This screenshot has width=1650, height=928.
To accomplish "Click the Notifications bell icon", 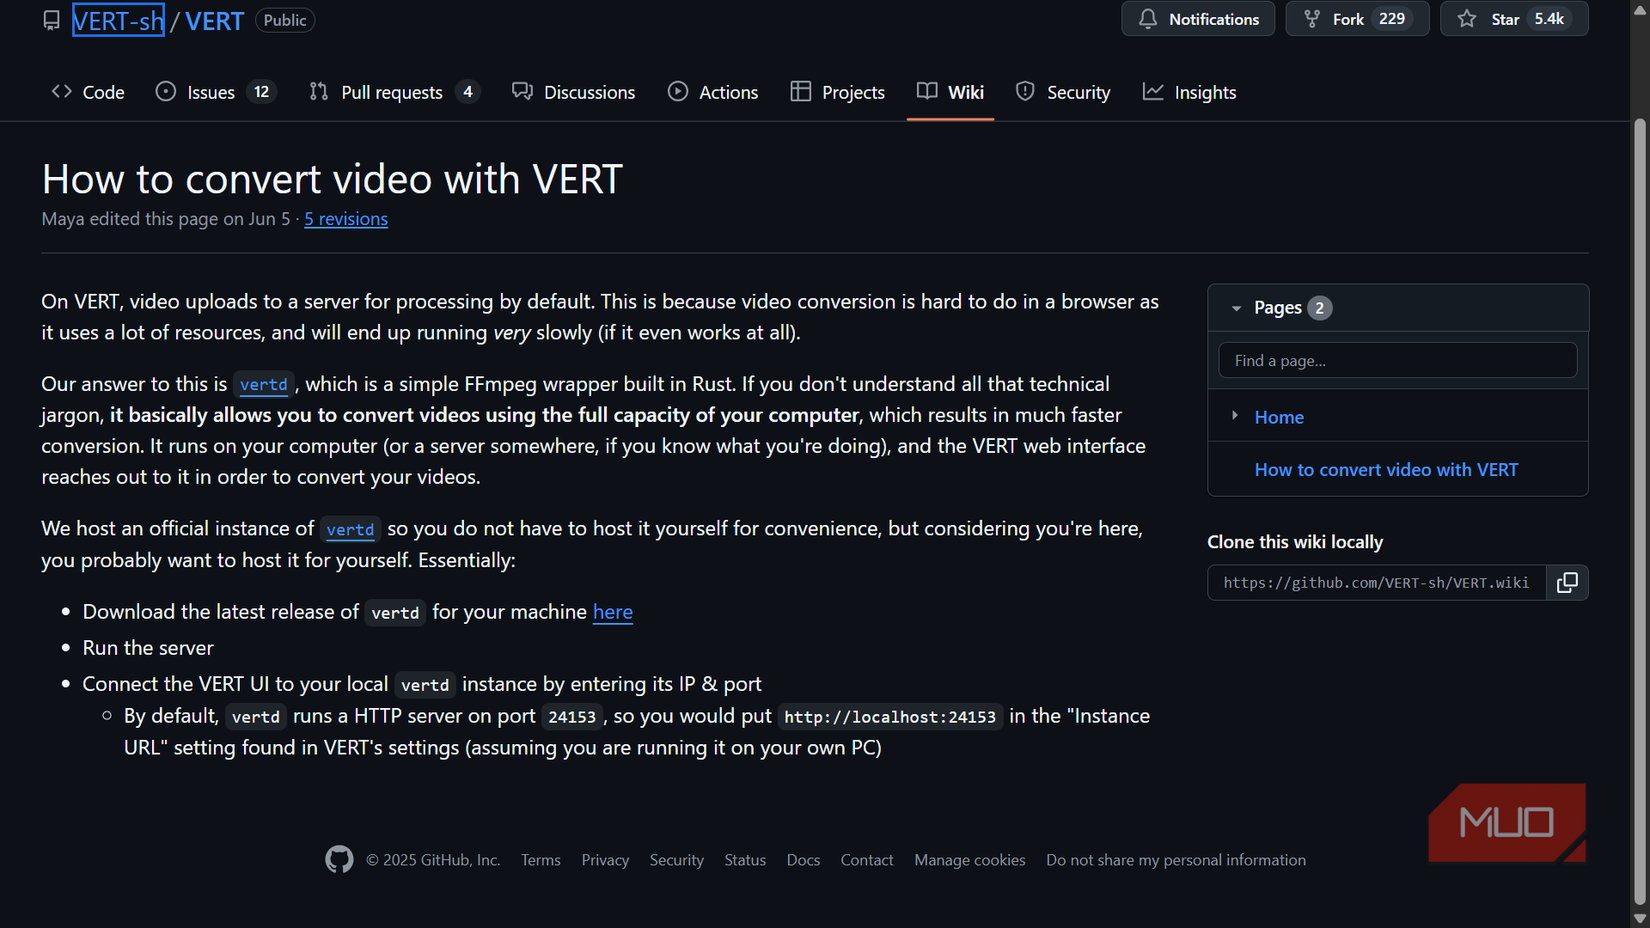I will click(x=1148, y=19).
